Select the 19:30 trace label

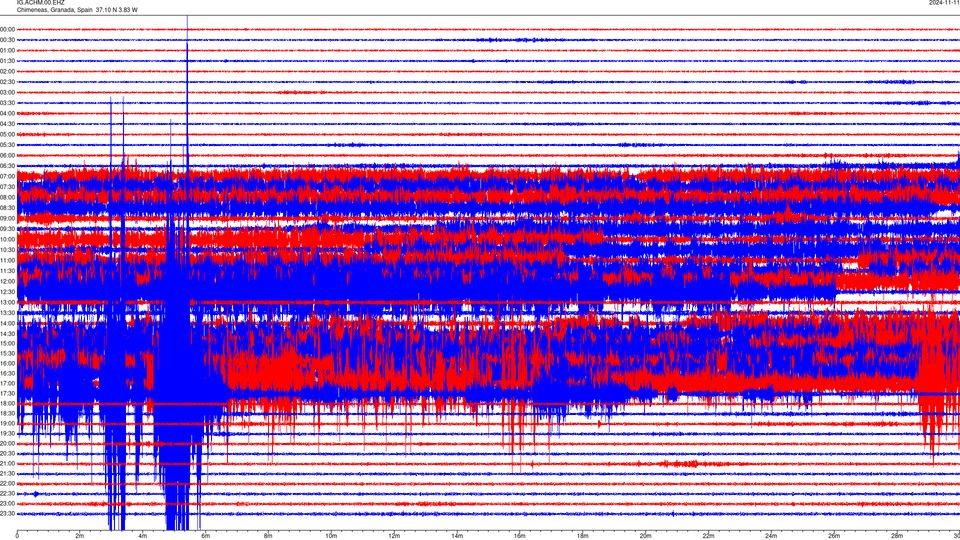coord(8,433)
